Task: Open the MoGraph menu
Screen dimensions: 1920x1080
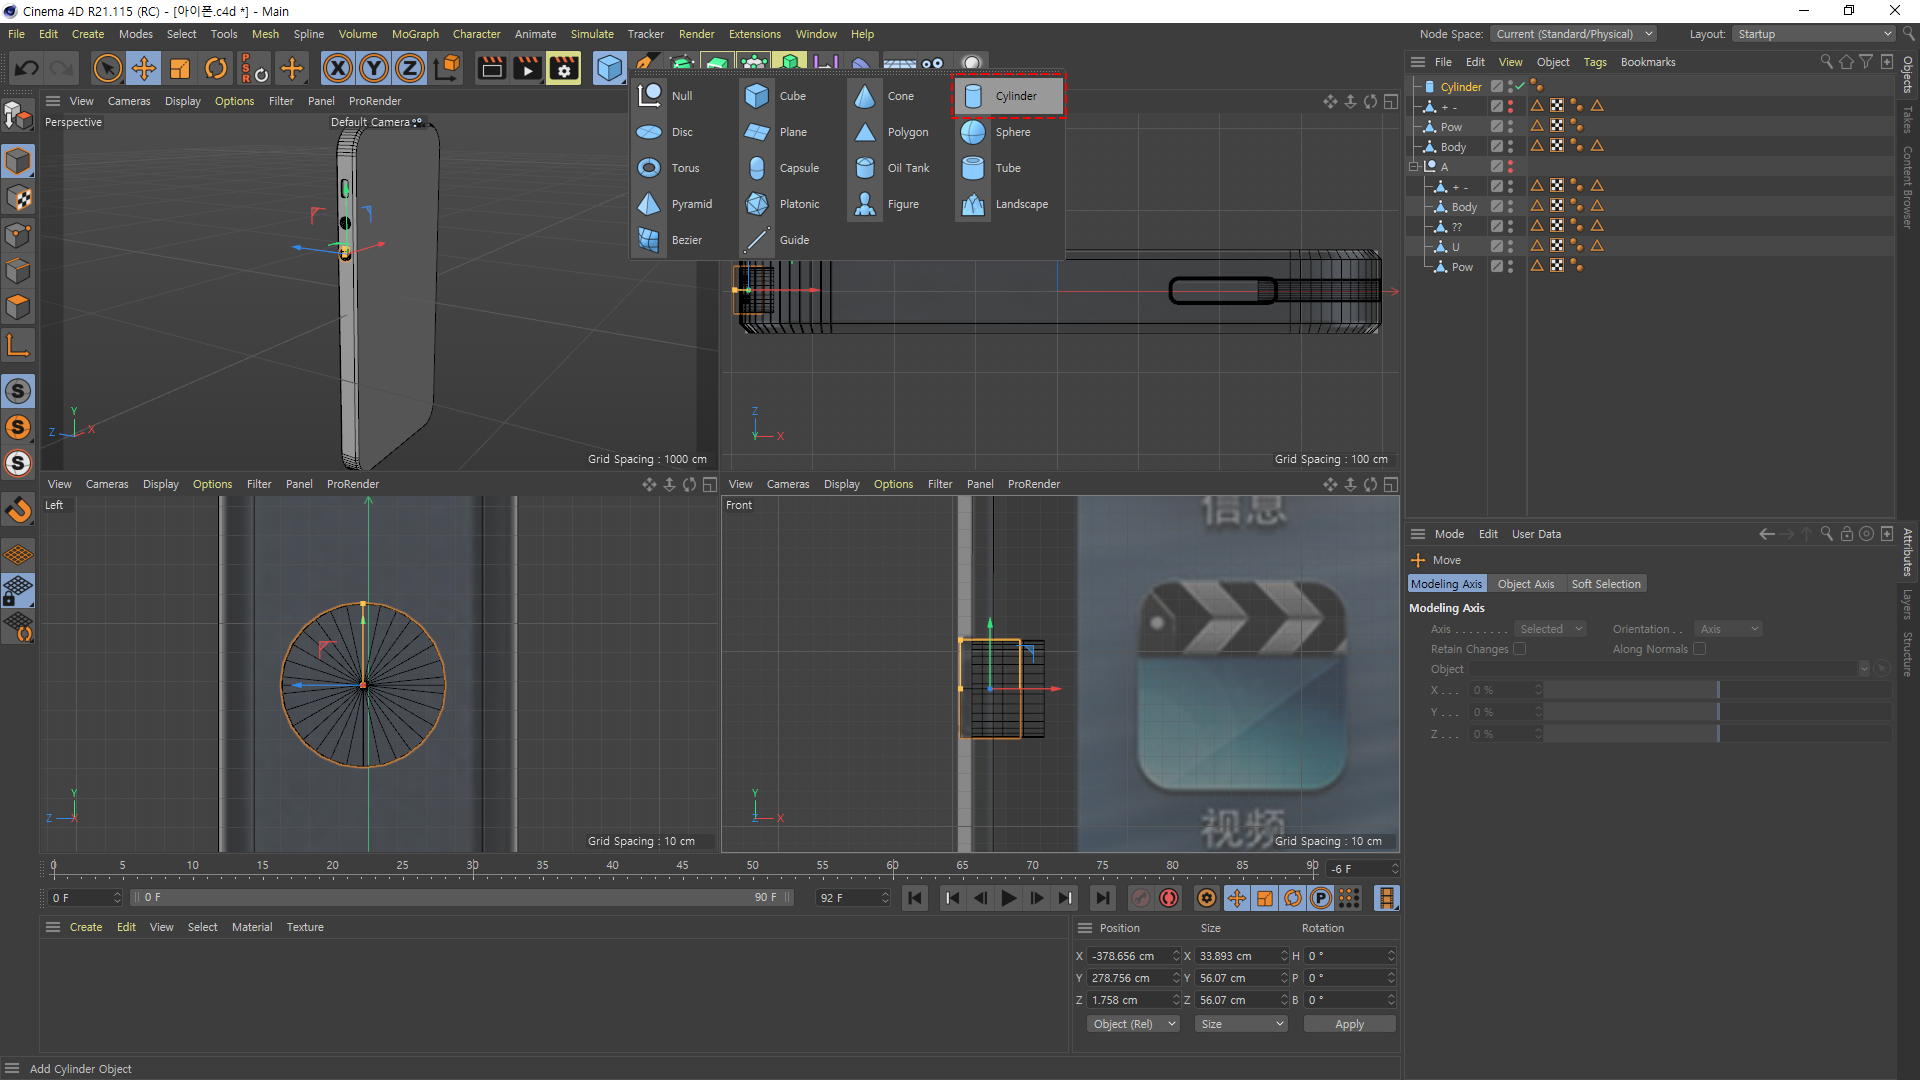Action: [415, 34]
